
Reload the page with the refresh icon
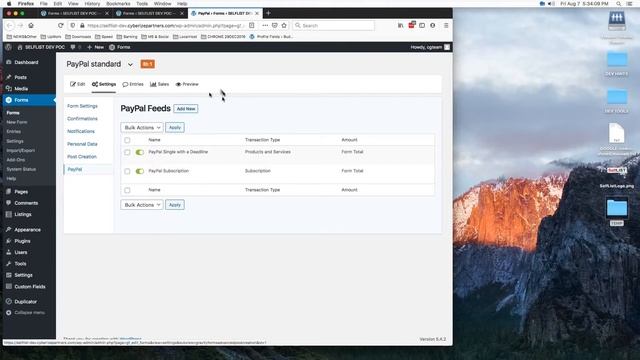60,25
